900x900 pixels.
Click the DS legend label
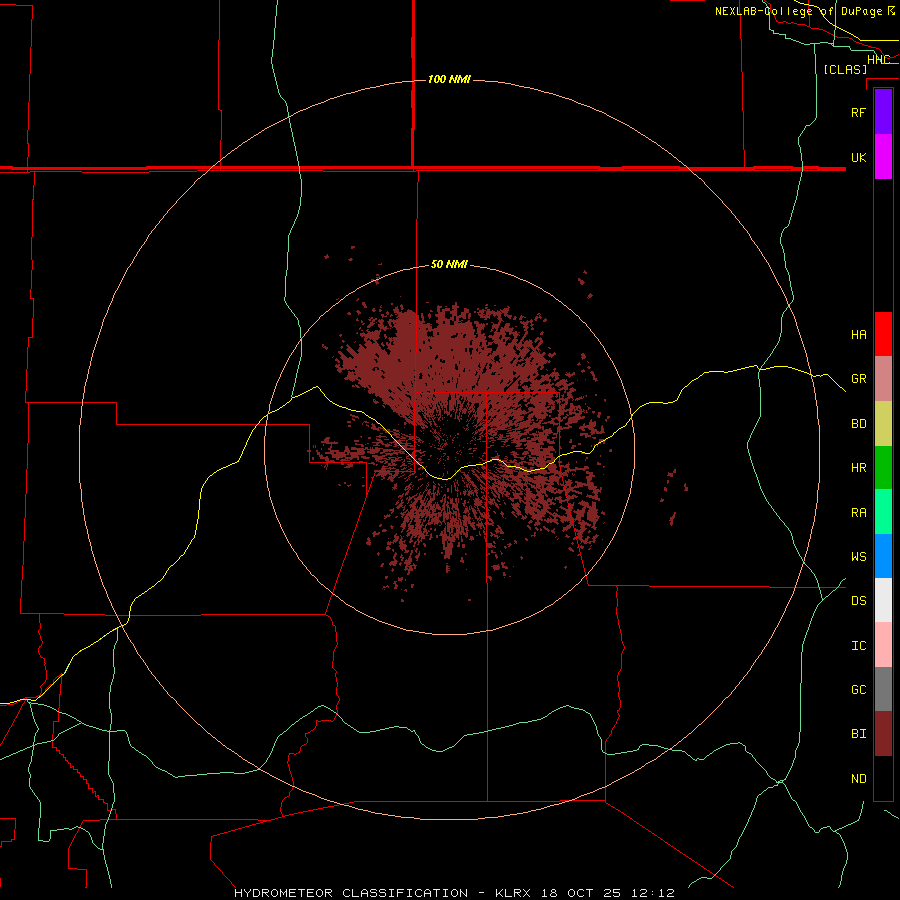click(x=858, y=601)
